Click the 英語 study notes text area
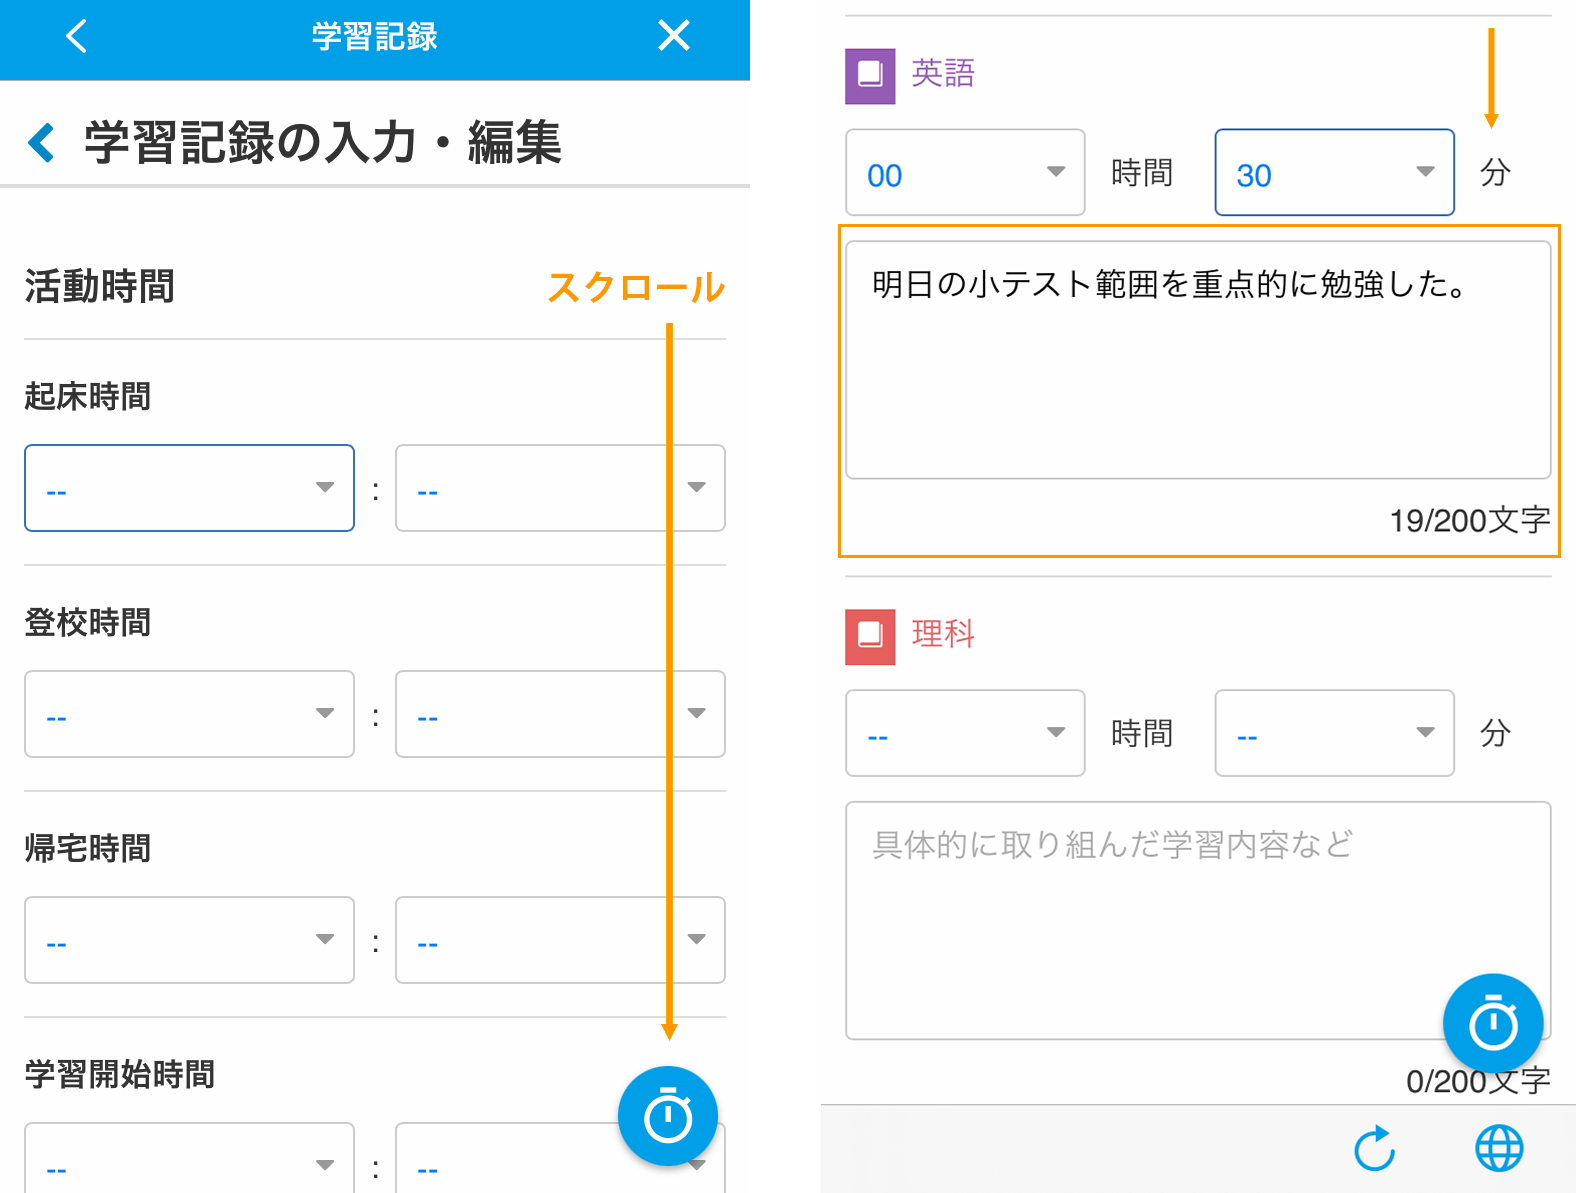1576x1193 pixels. click(x=1198, y=360)
